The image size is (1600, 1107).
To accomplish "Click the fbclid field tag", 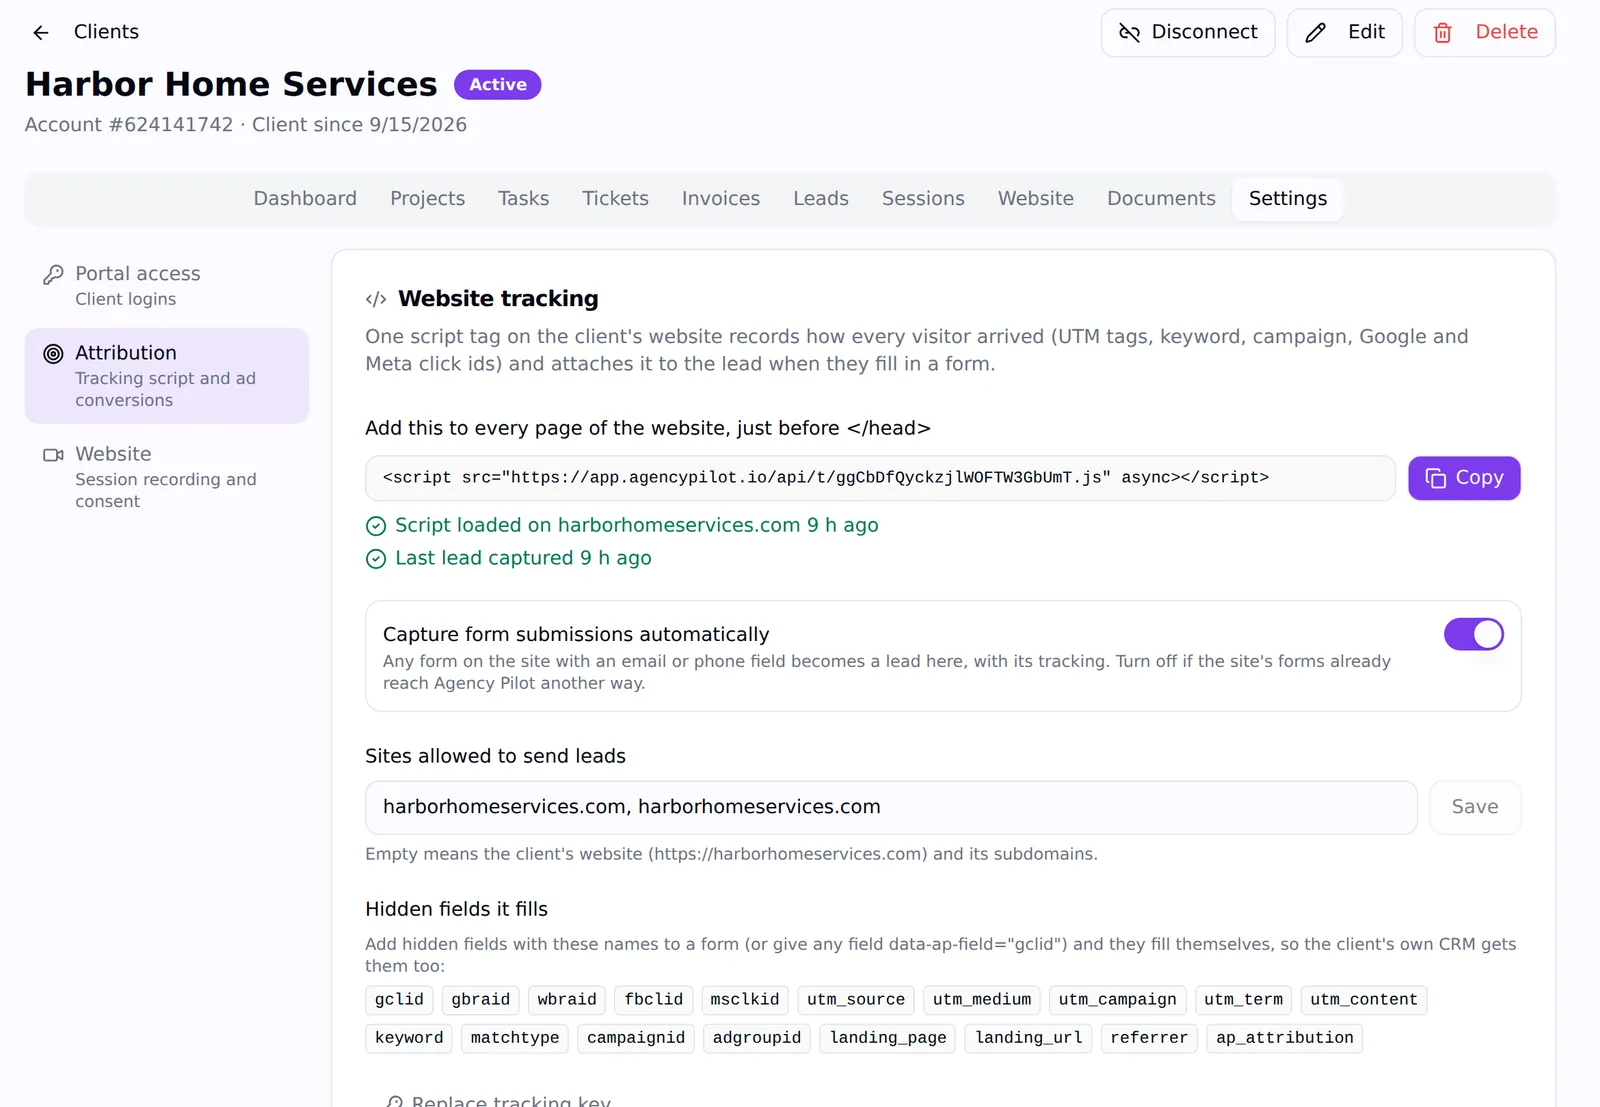I will pos(653,1000).
